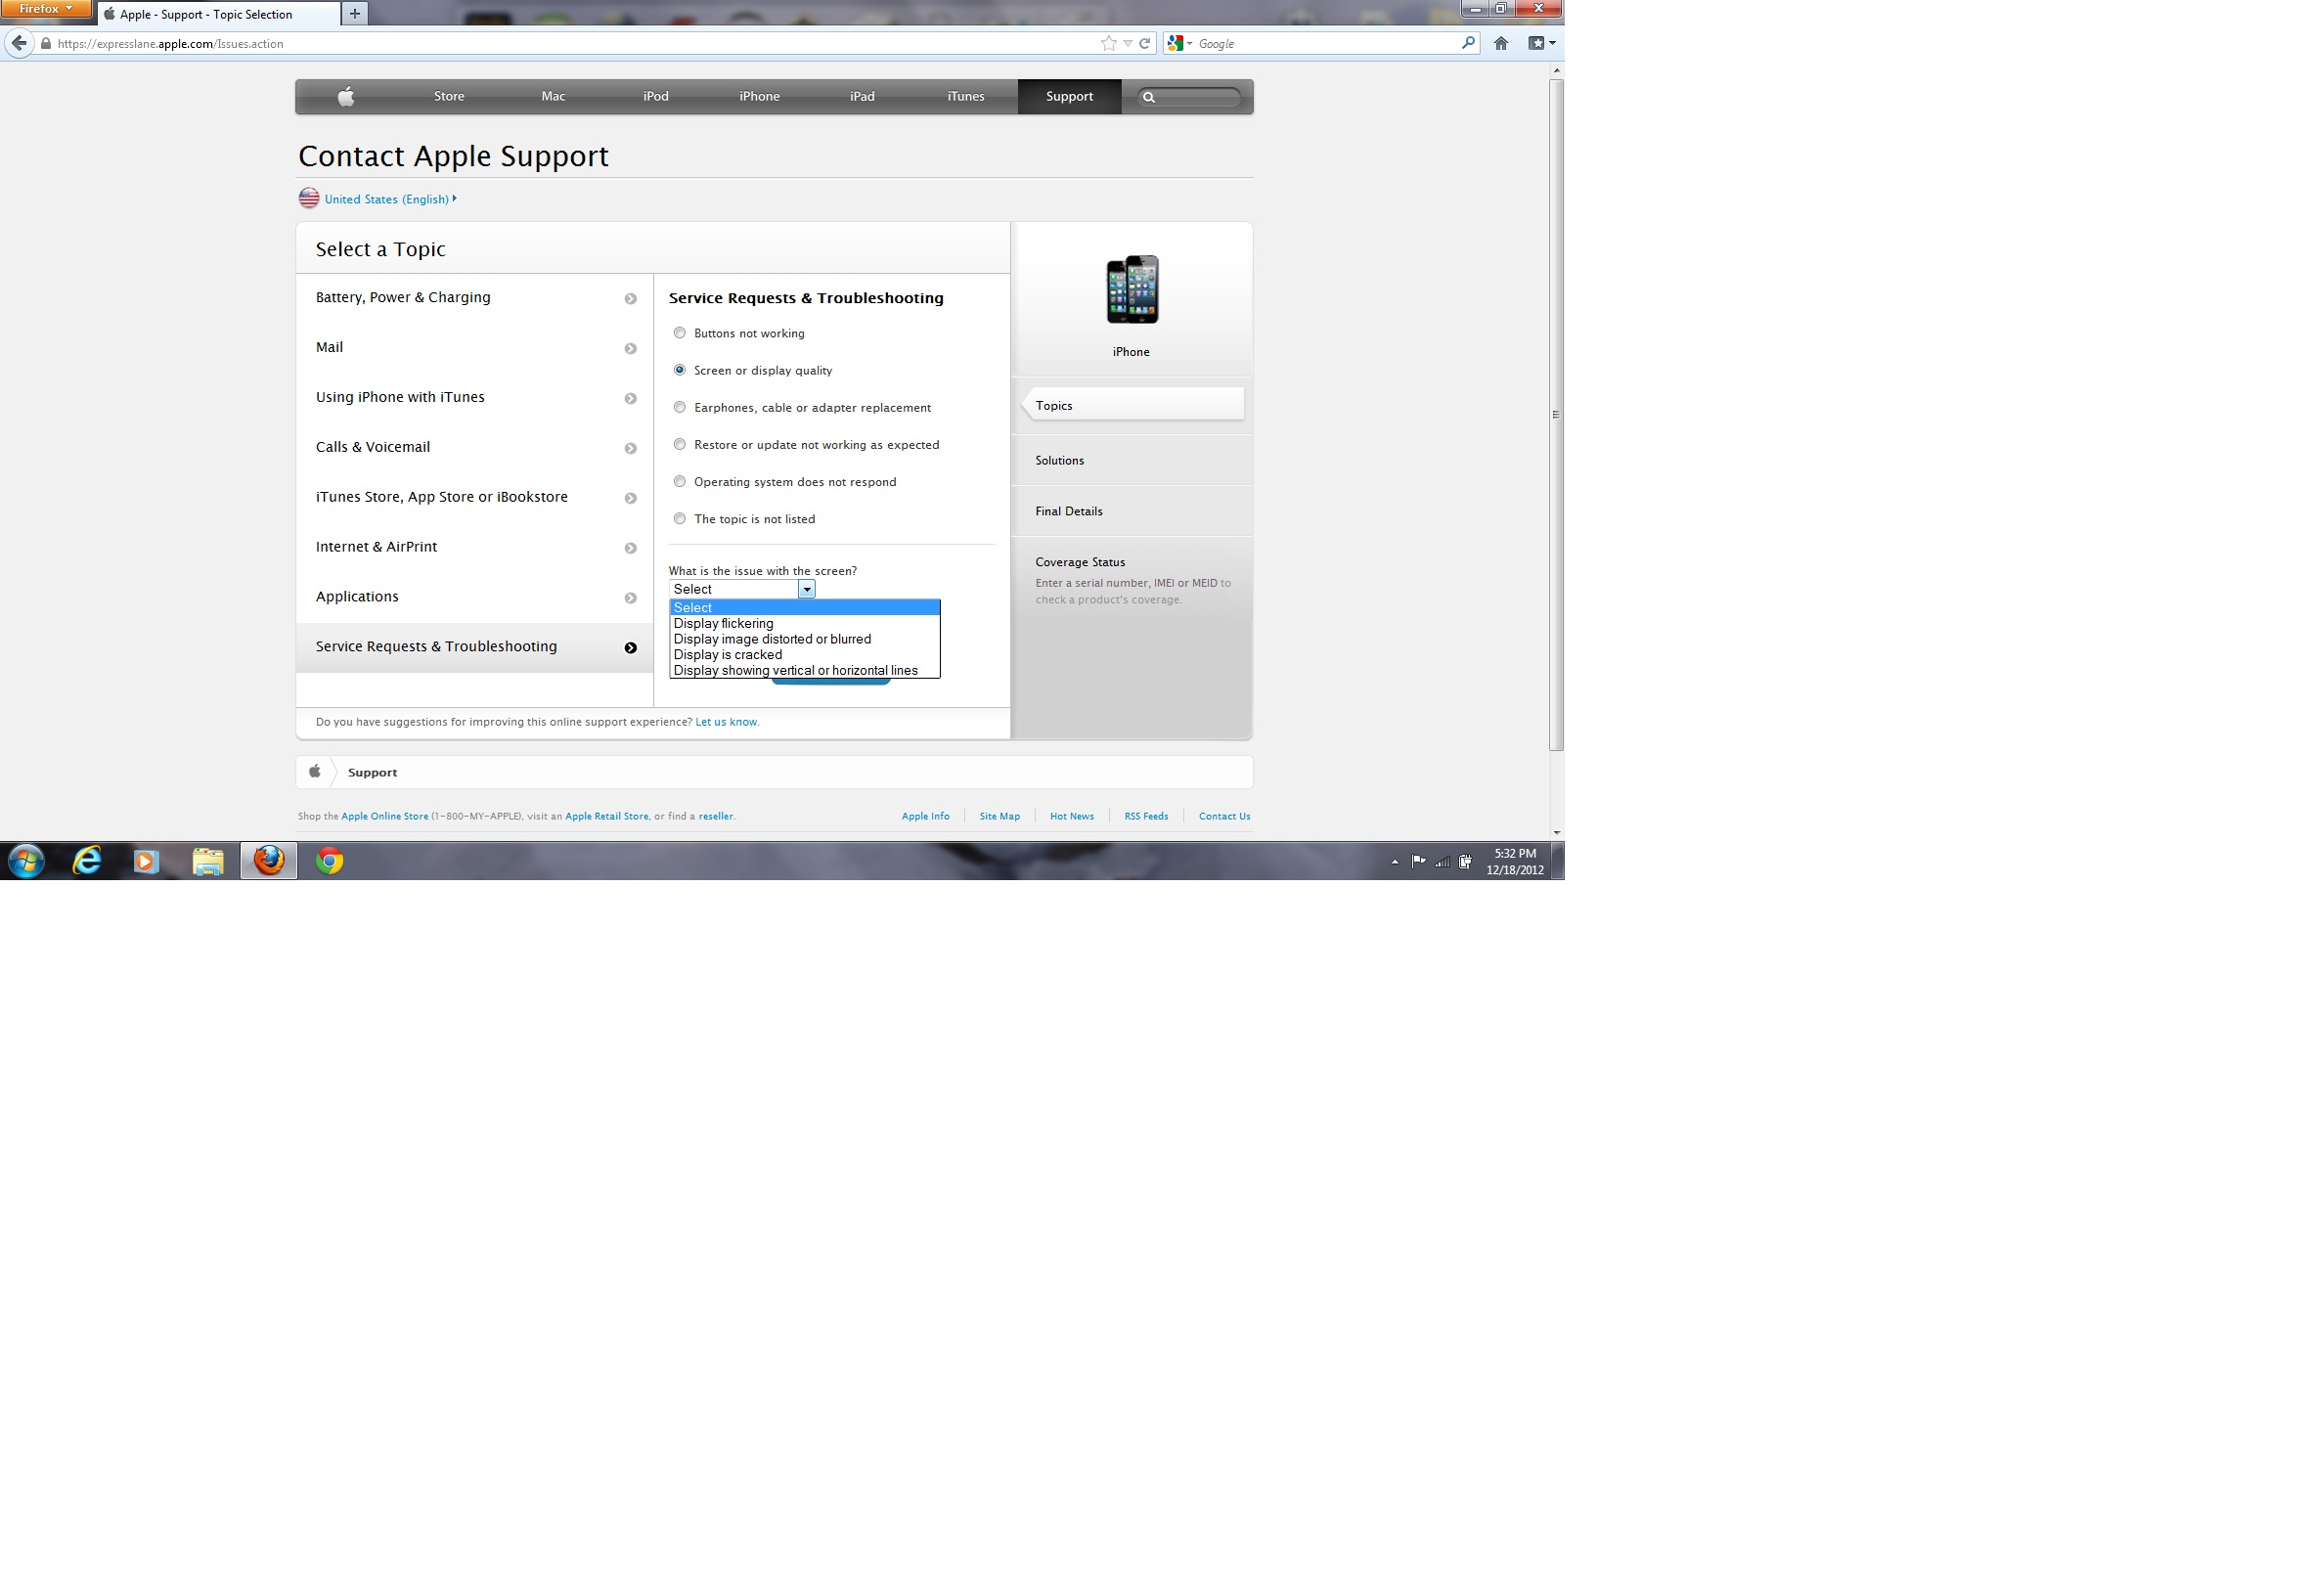The image size is (2308, 1596).
Task: Open the Windows Start button
Action: point(26,861)
